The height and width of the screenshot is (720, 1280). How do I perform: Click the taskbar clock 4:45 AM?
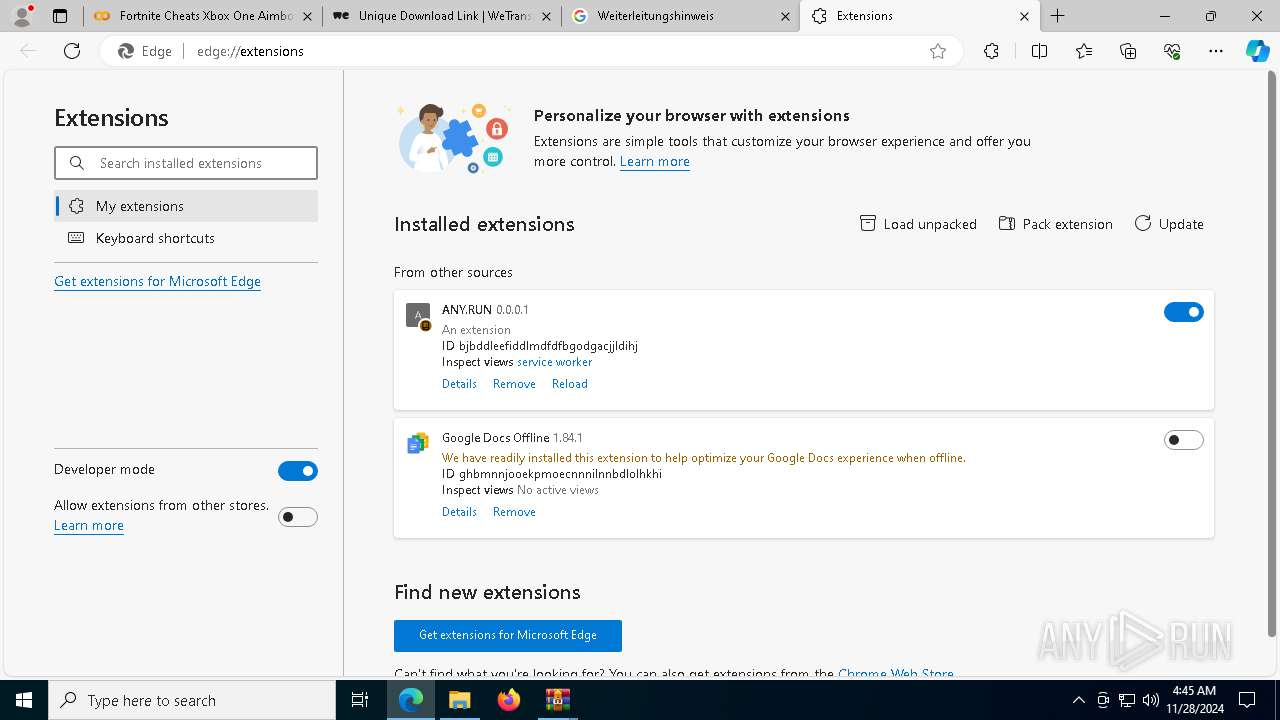coord(1194,700)
